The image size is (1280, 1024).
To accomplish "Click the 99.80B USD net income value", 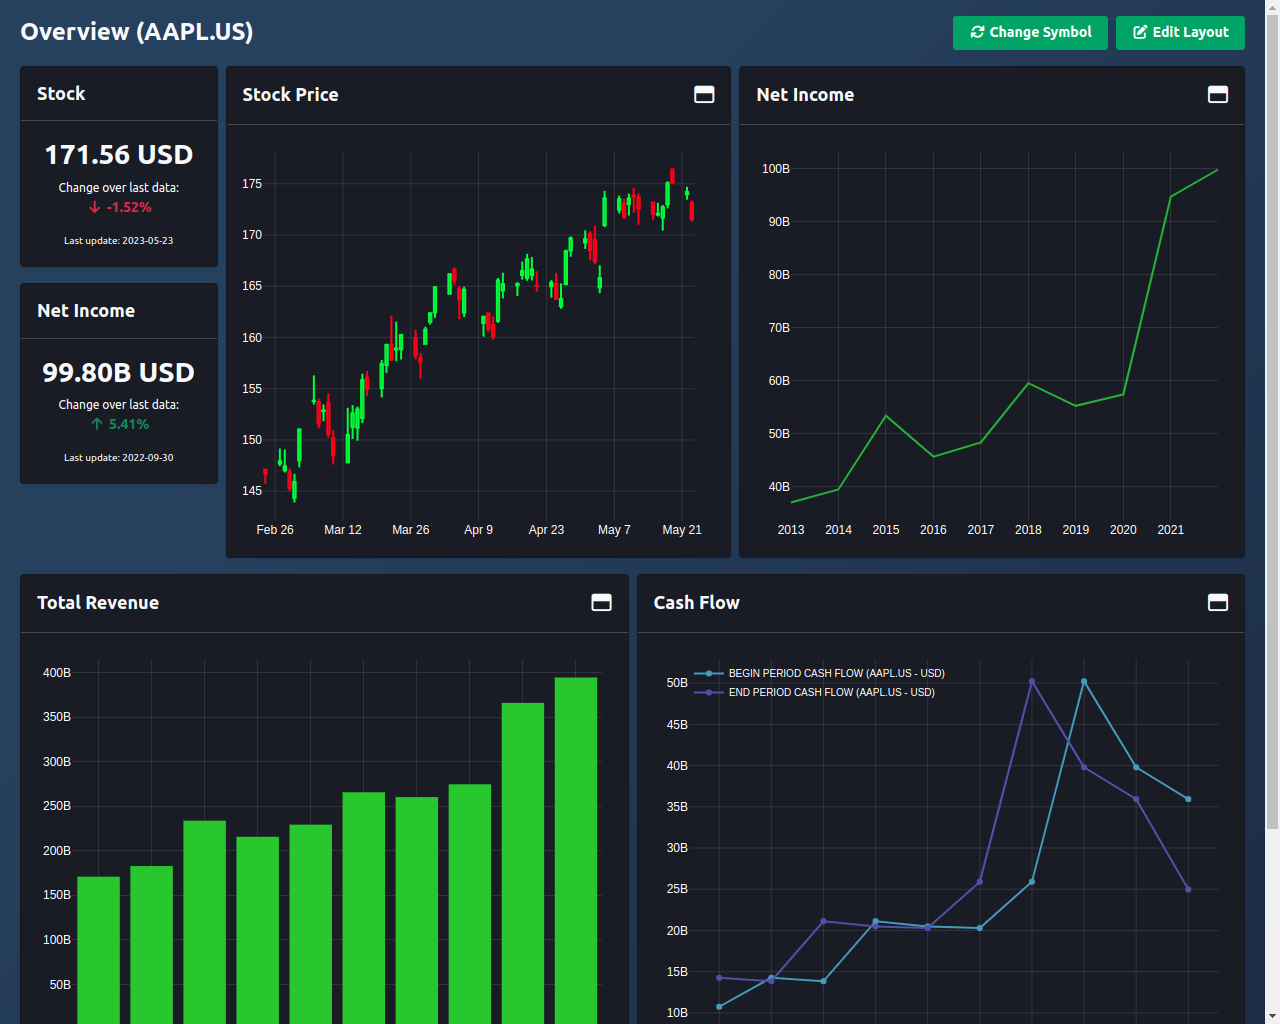I will pyautogui.click(x=119, y=372).
